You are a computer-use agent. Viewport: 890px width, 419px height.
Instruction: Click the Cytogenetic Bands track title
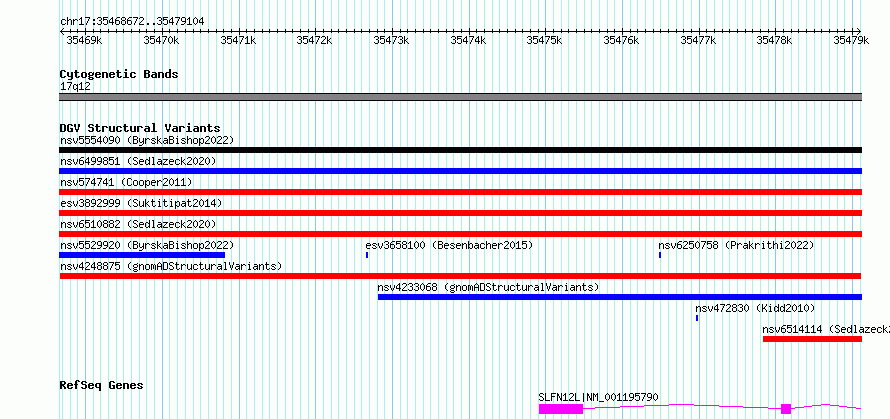pyautogui.click(x=119, y=74)
